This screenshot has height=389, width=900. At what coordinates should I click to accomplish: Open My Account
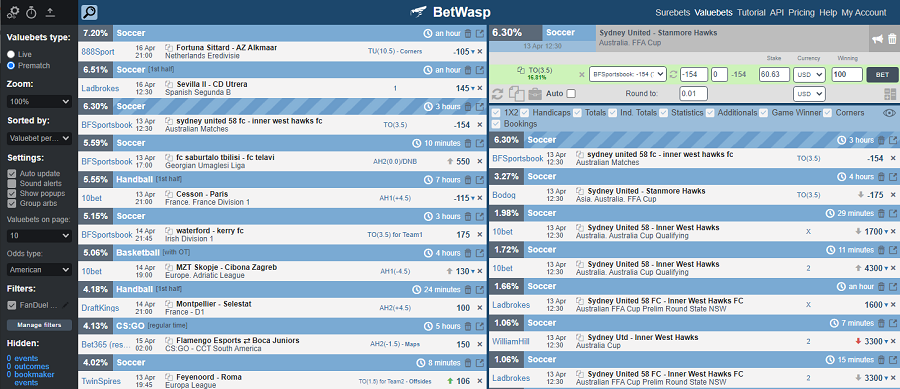click(x=864, y=12)
